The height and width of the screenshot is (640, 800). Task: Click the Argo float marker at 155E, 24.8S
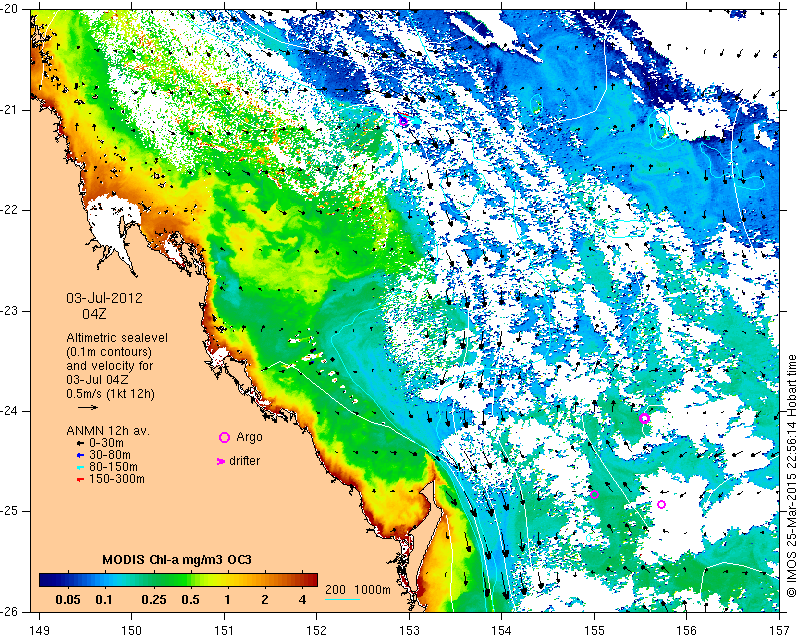[x=594, y=495]
